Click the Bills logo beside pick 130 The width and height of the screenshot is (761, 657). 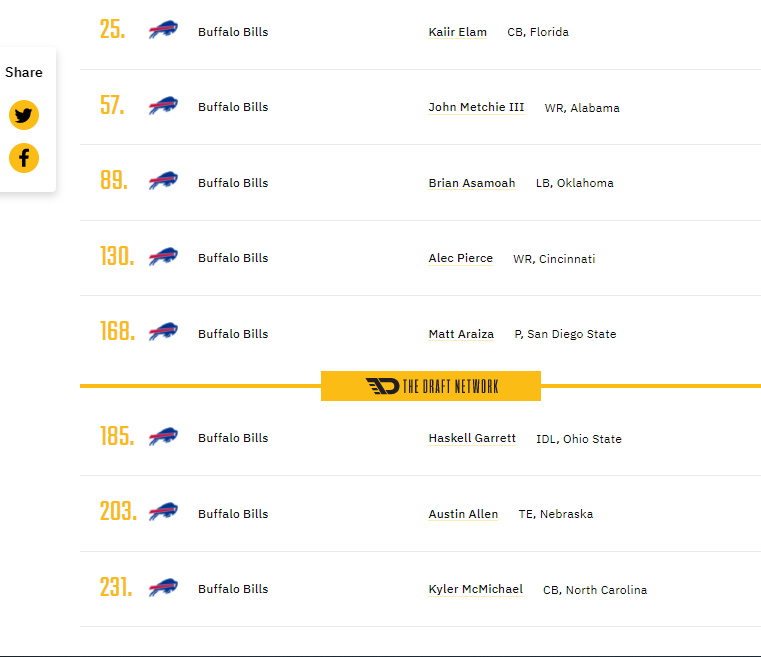click(163, 256)
